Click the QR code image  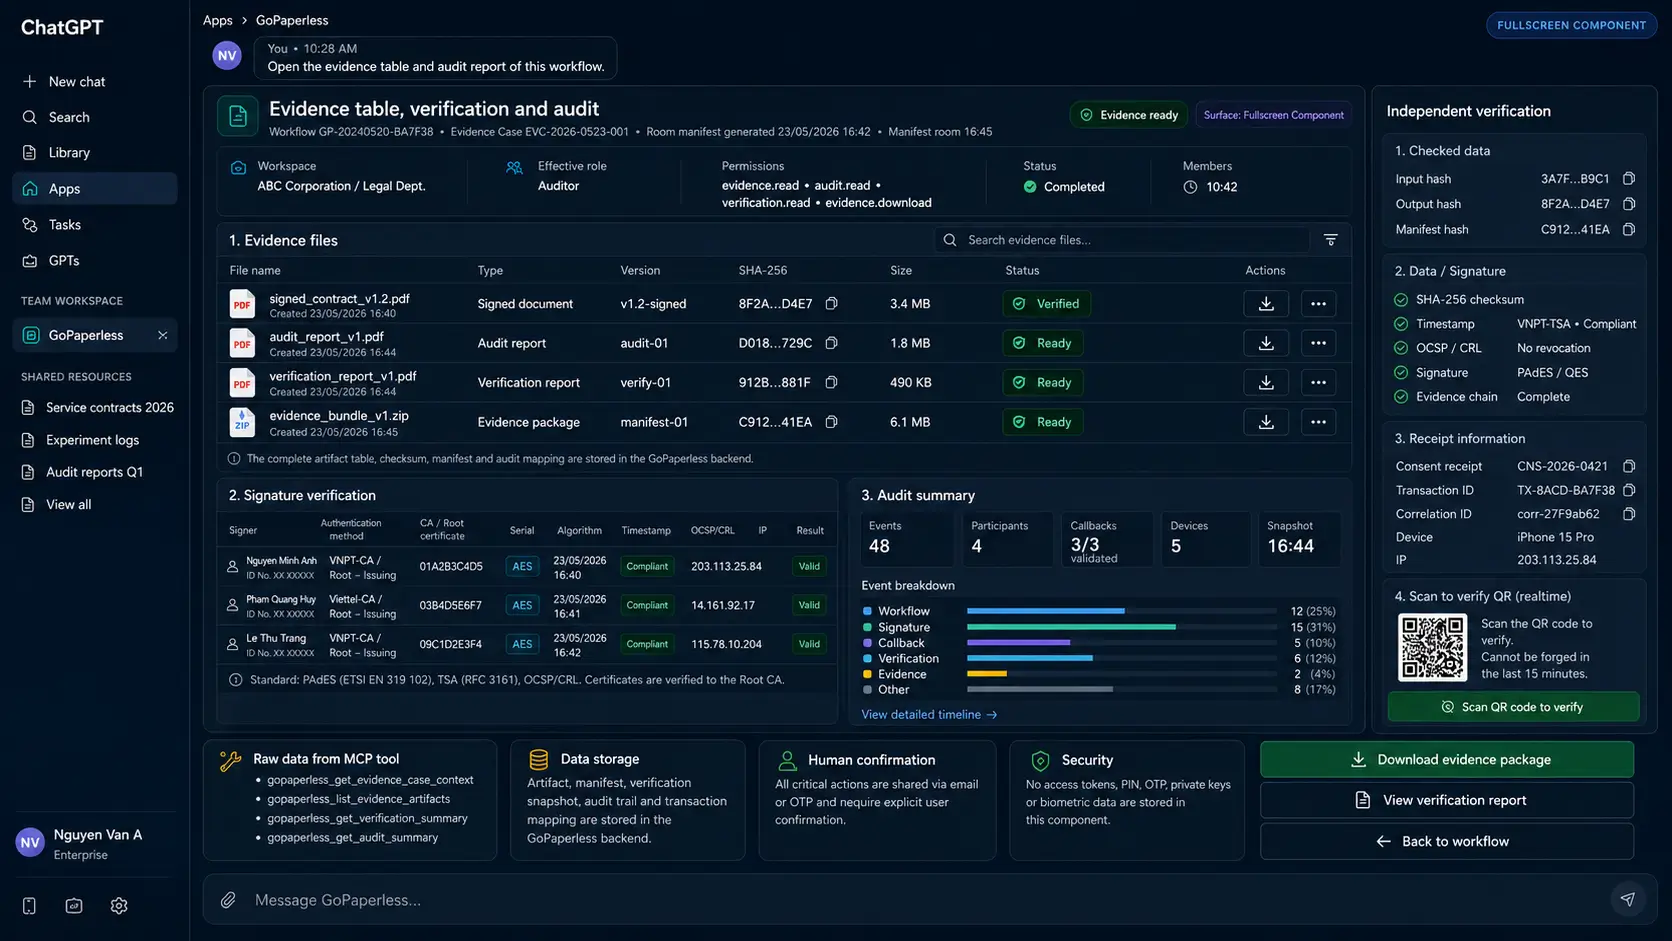pyautogui.click(x=1432, y=648)
